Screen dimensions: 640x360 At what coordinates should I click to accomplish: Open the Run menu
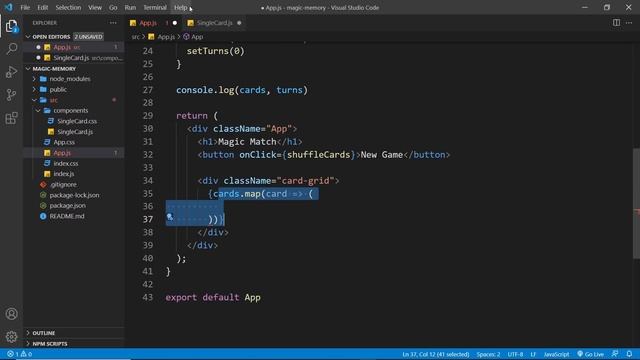pyautogui.click(x=130, y=7)
